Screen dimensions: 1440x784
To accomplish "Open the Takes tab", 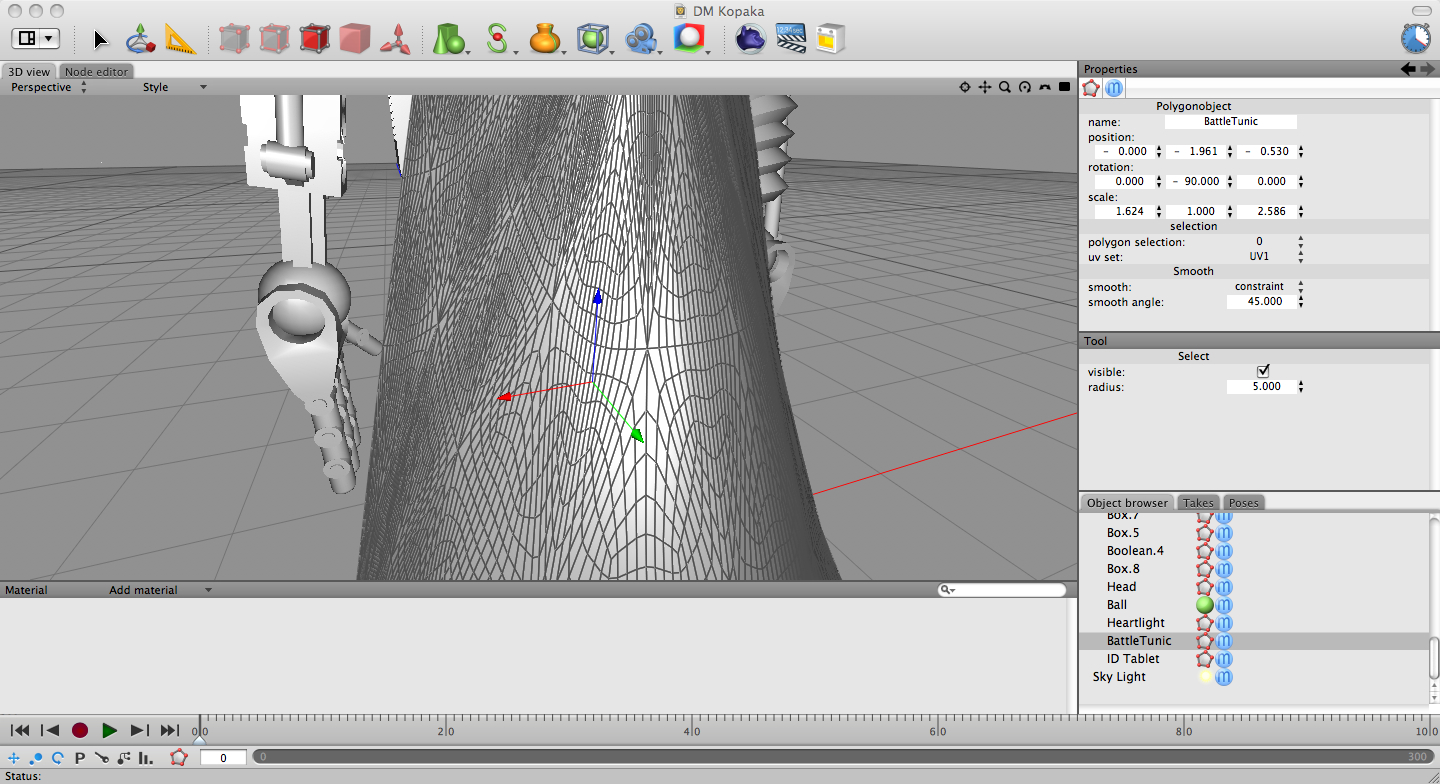I will (x=1198, y=503).
